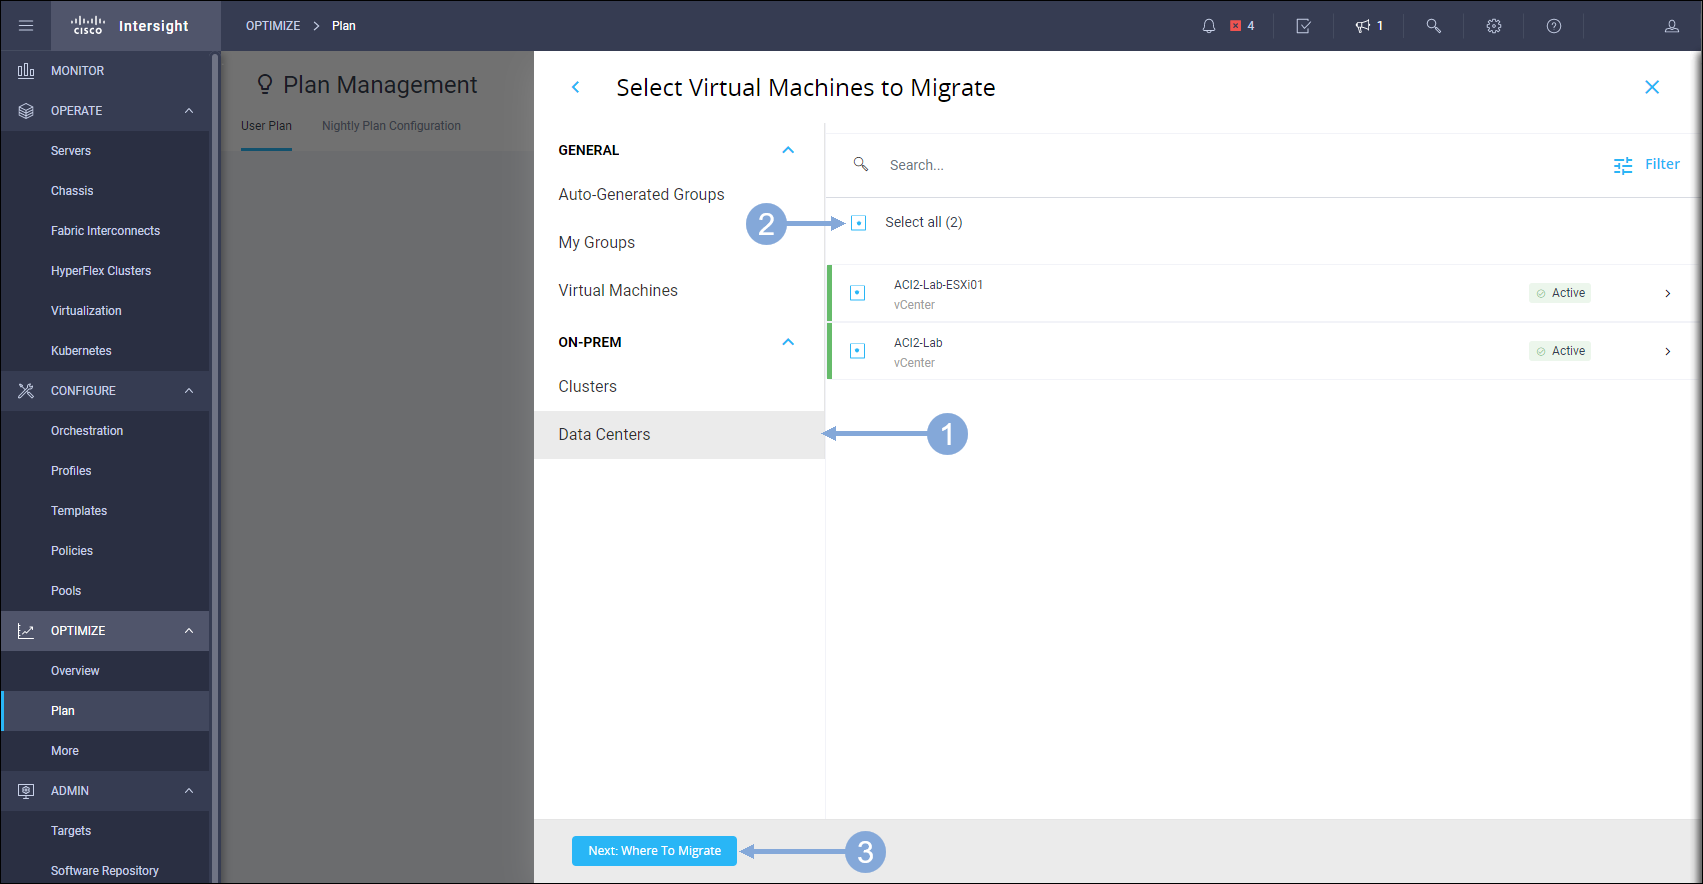
Task: Click the ADMIN icon in sidebar
Action: pos(26,791)
